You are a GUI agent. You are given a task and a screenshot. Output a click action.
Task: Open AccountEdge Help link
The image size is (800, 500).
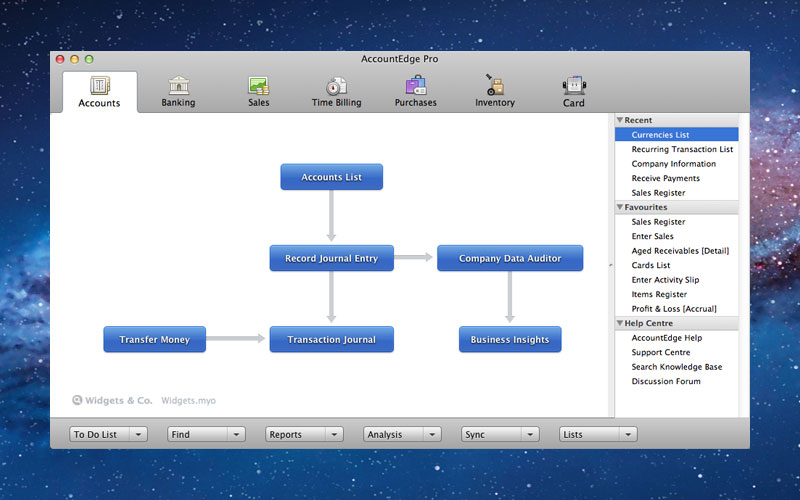667,338
